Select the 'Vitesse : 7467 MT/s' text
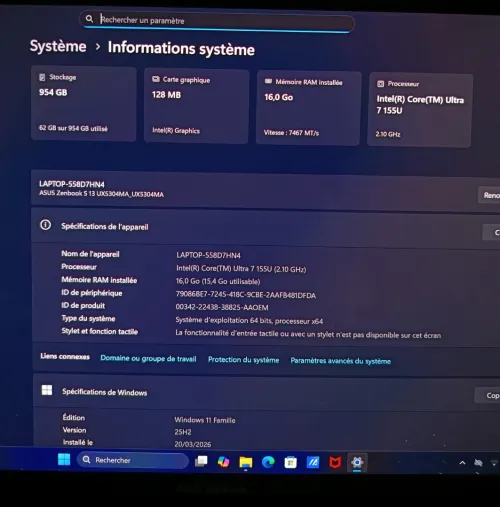 pyautogui.click(x=291, y=133)
